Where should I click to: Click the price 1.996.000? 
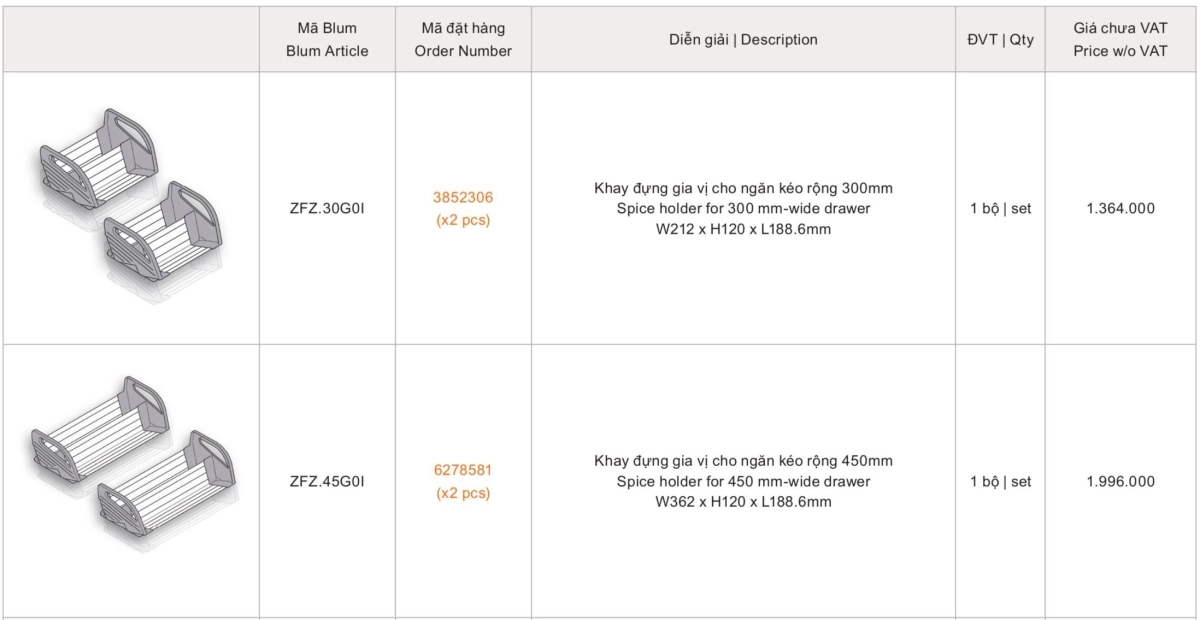click(1120, 481)
